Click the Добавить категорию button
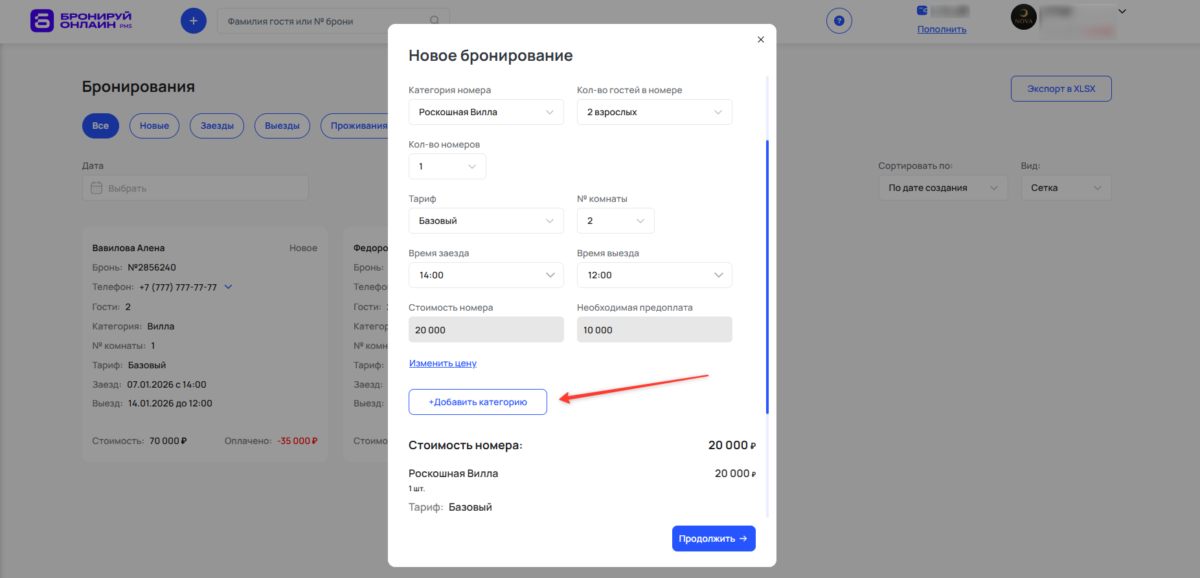Screen dimensions: 1200x578 (x=476, y=401)
